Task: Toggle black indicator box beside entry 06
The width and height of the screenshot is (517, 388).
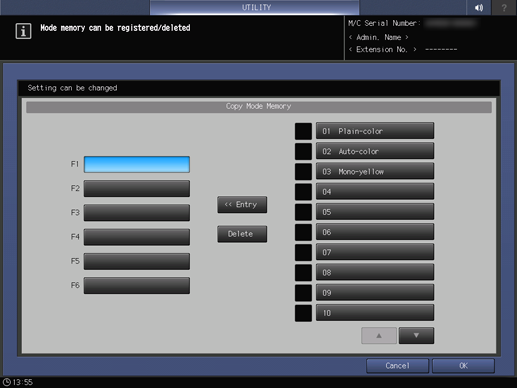Action: (x=303, y=232)
